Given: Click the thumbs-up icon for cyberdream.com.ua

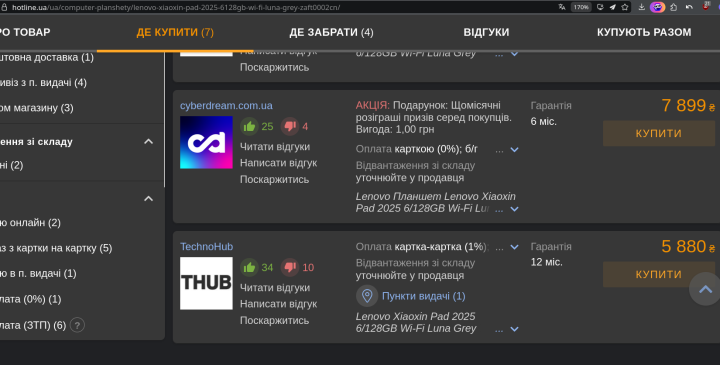Looking at the screenshot, I should 249,126.
